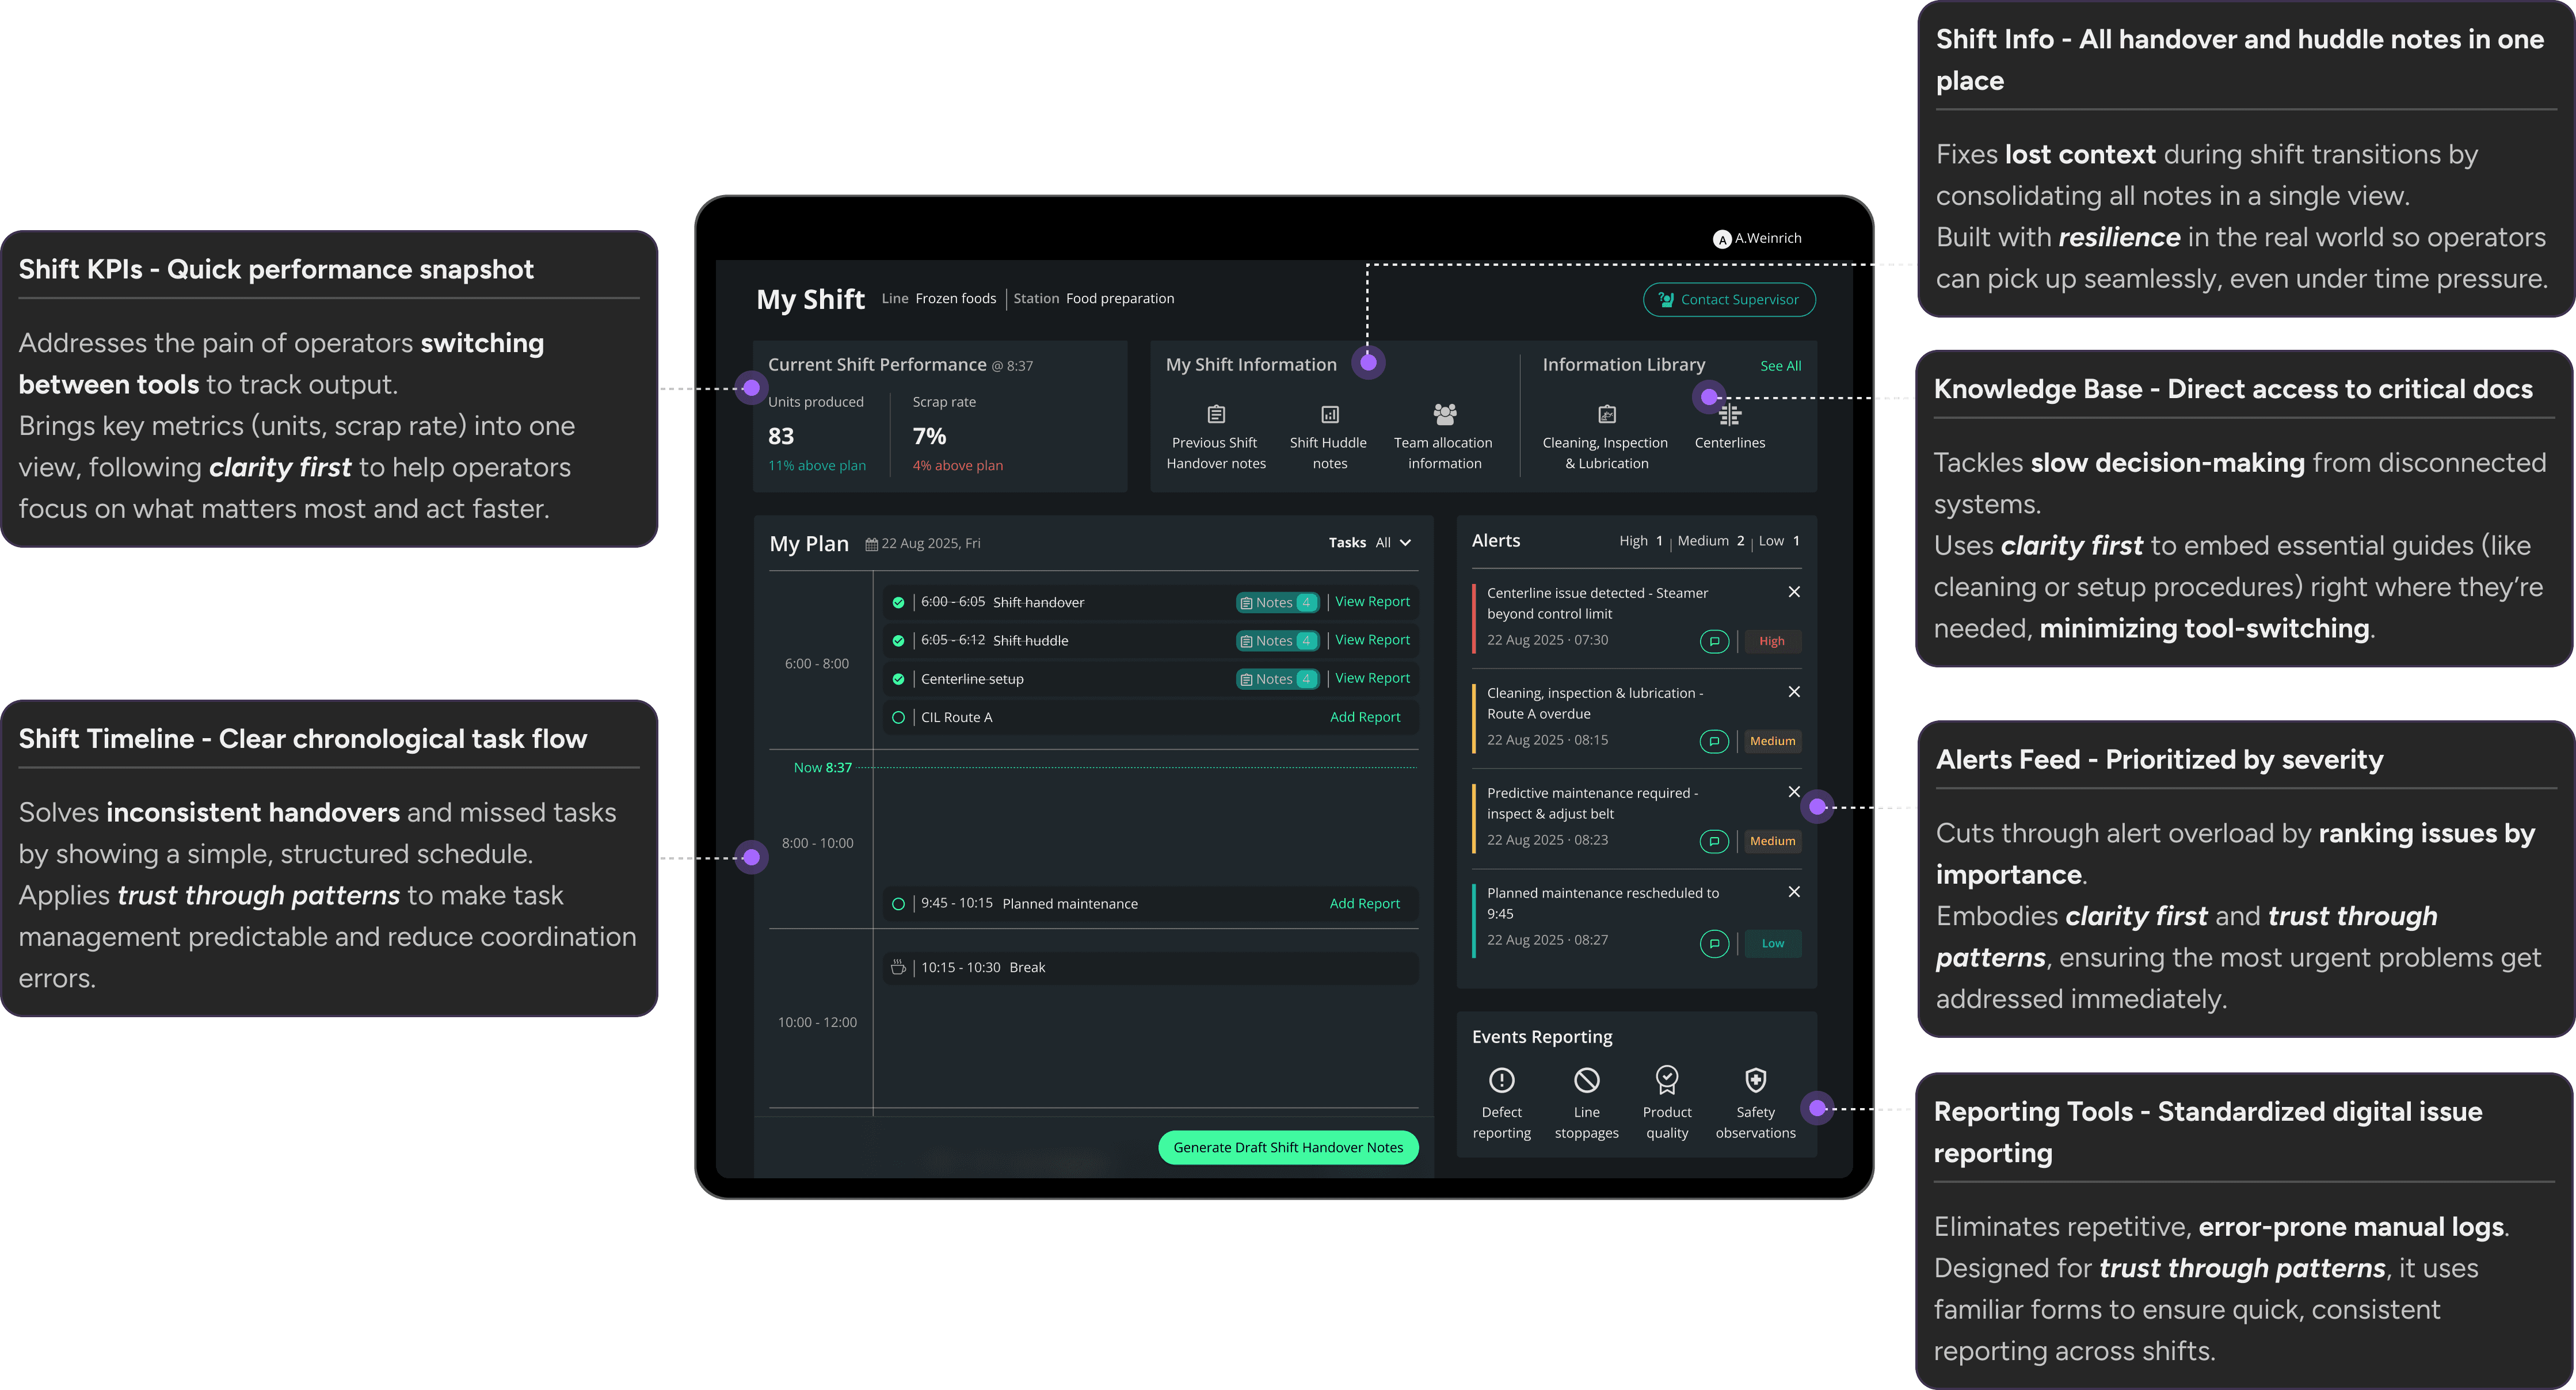Open Product quality reporting
The height and width of the screenshot is (1390, 2576).
1666,1080
